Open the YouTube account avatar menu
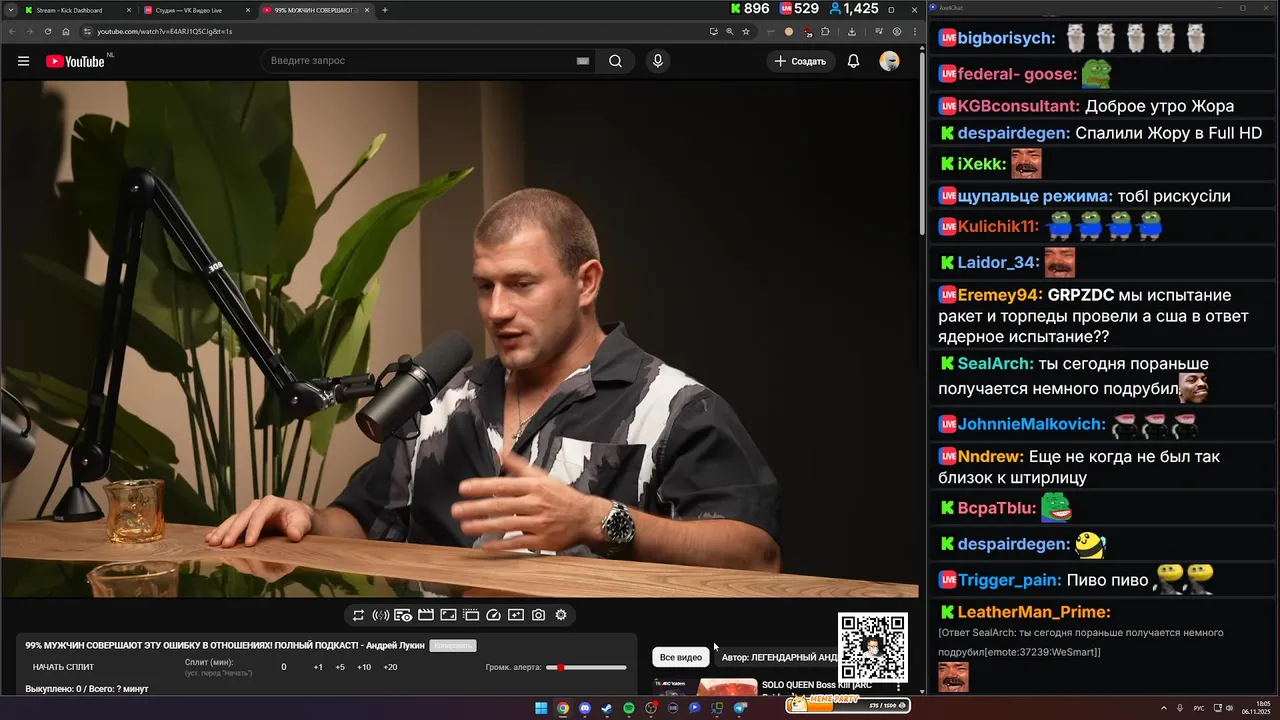 pos(889,61)
